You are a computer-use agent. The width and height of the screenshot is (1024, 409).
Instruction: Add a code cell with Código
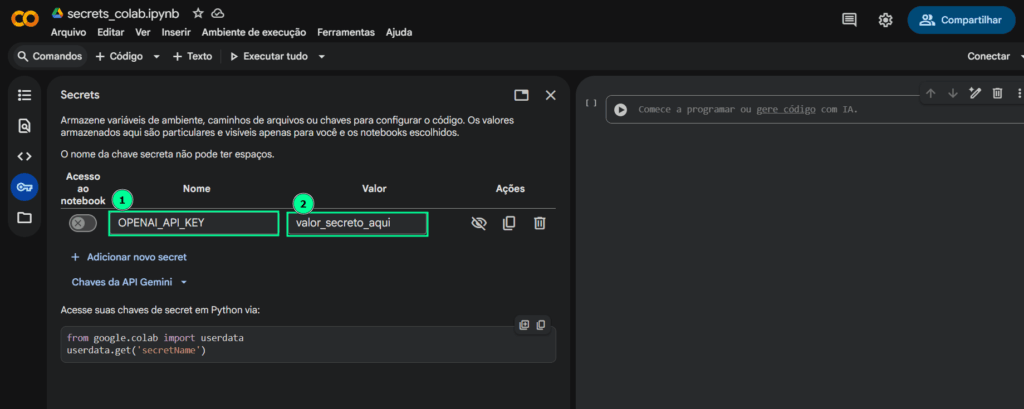pyautogui.click(x=120, y=57)
